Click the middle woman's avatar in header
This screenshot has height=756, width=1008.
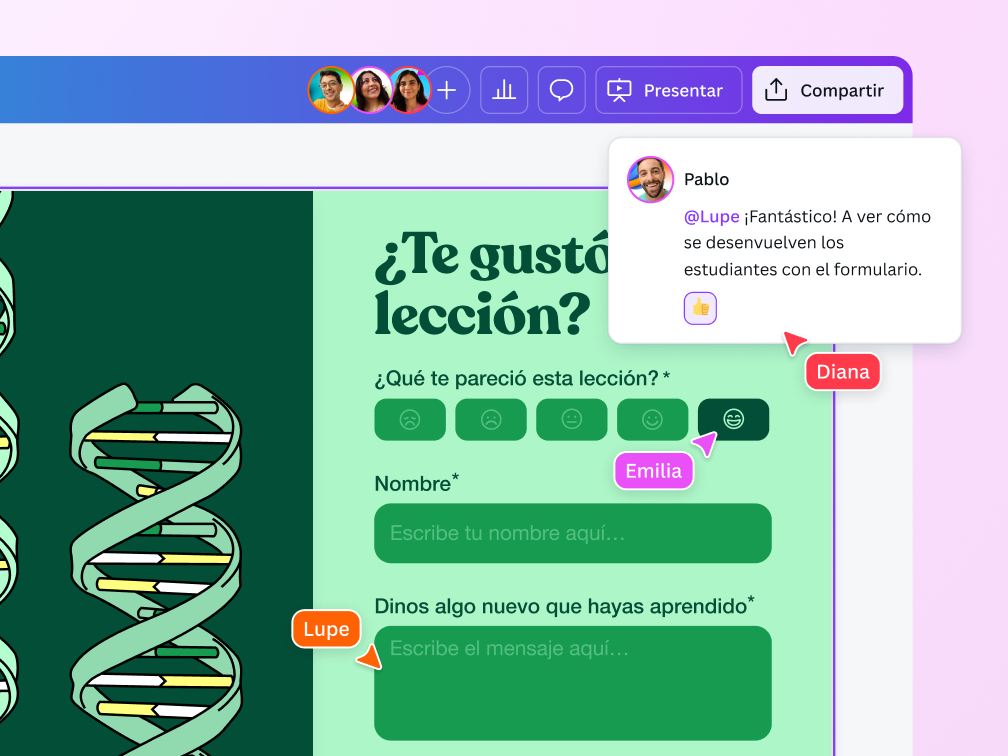point(370,90)
